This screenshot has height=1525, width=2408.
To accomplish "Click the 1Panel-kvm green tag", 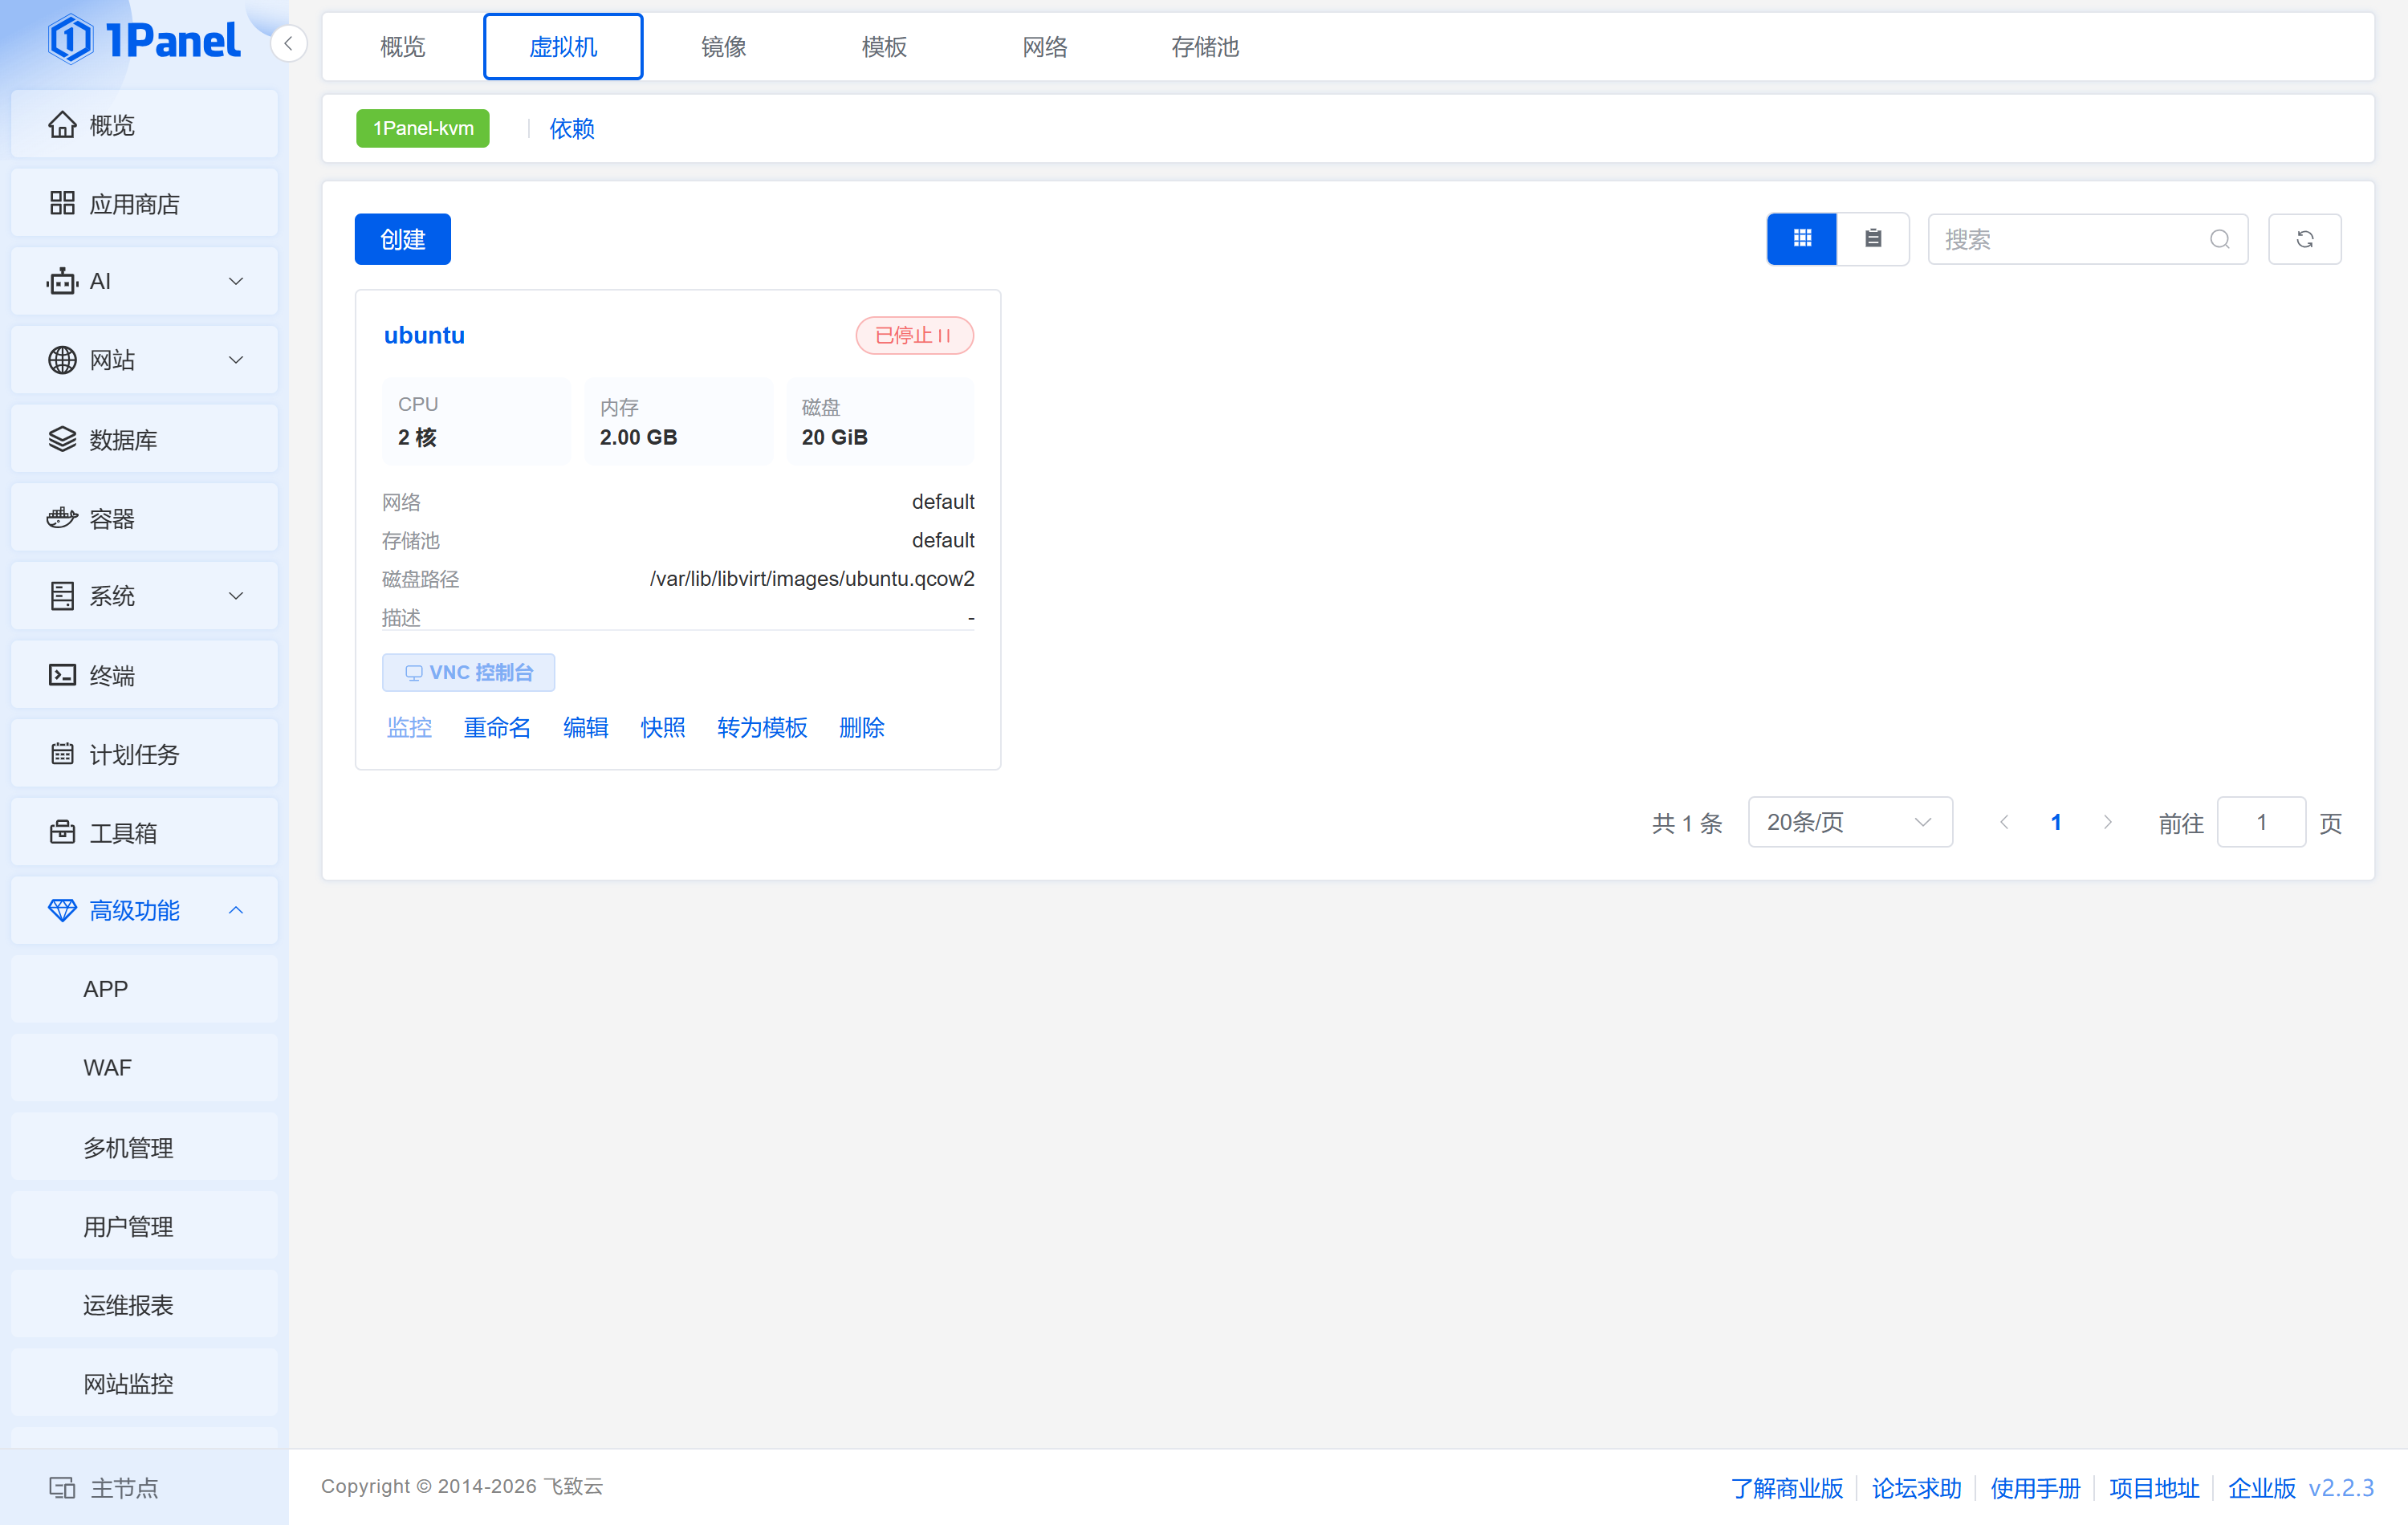I will coord(423,128).
